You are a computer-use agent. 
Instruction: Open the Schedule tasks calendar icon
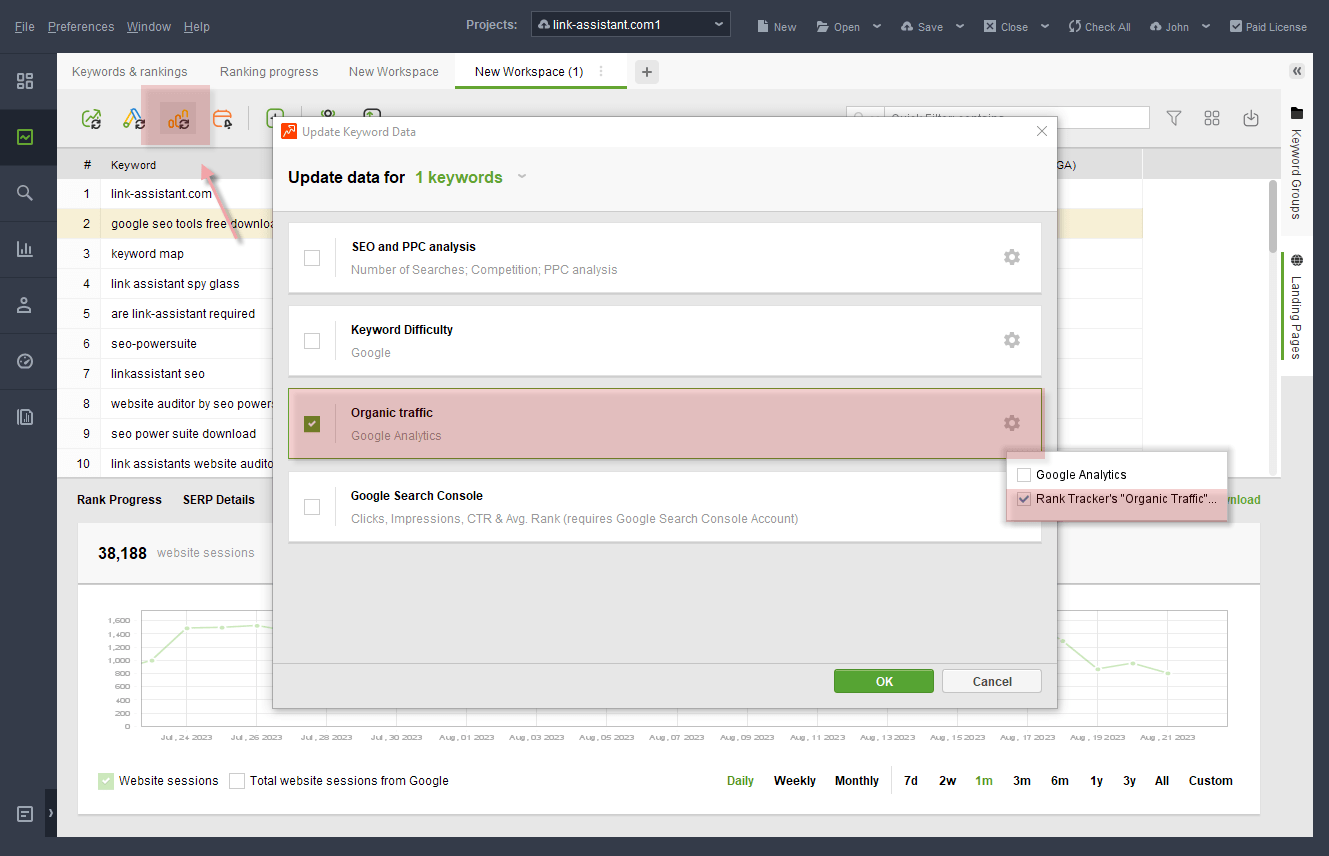pos(222,119)
